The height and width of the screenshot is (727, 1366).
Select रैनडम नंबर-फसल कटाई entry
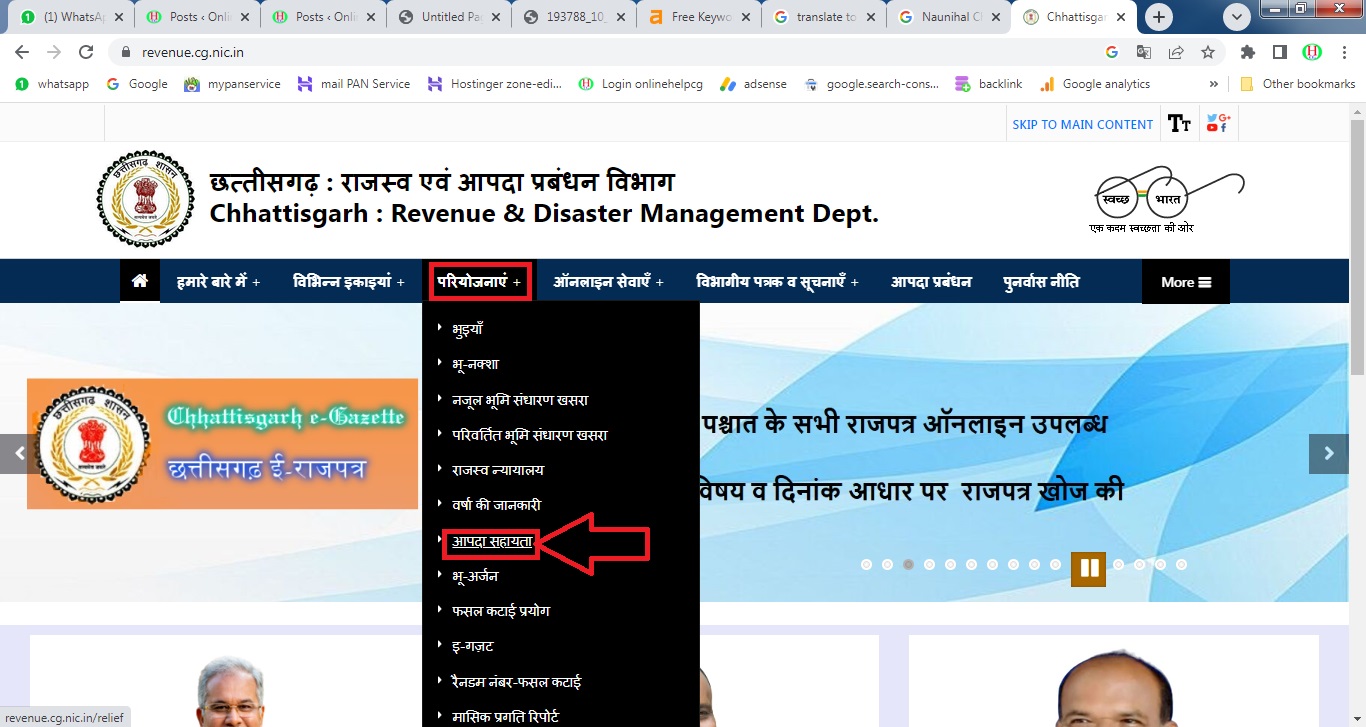(516, 682)
